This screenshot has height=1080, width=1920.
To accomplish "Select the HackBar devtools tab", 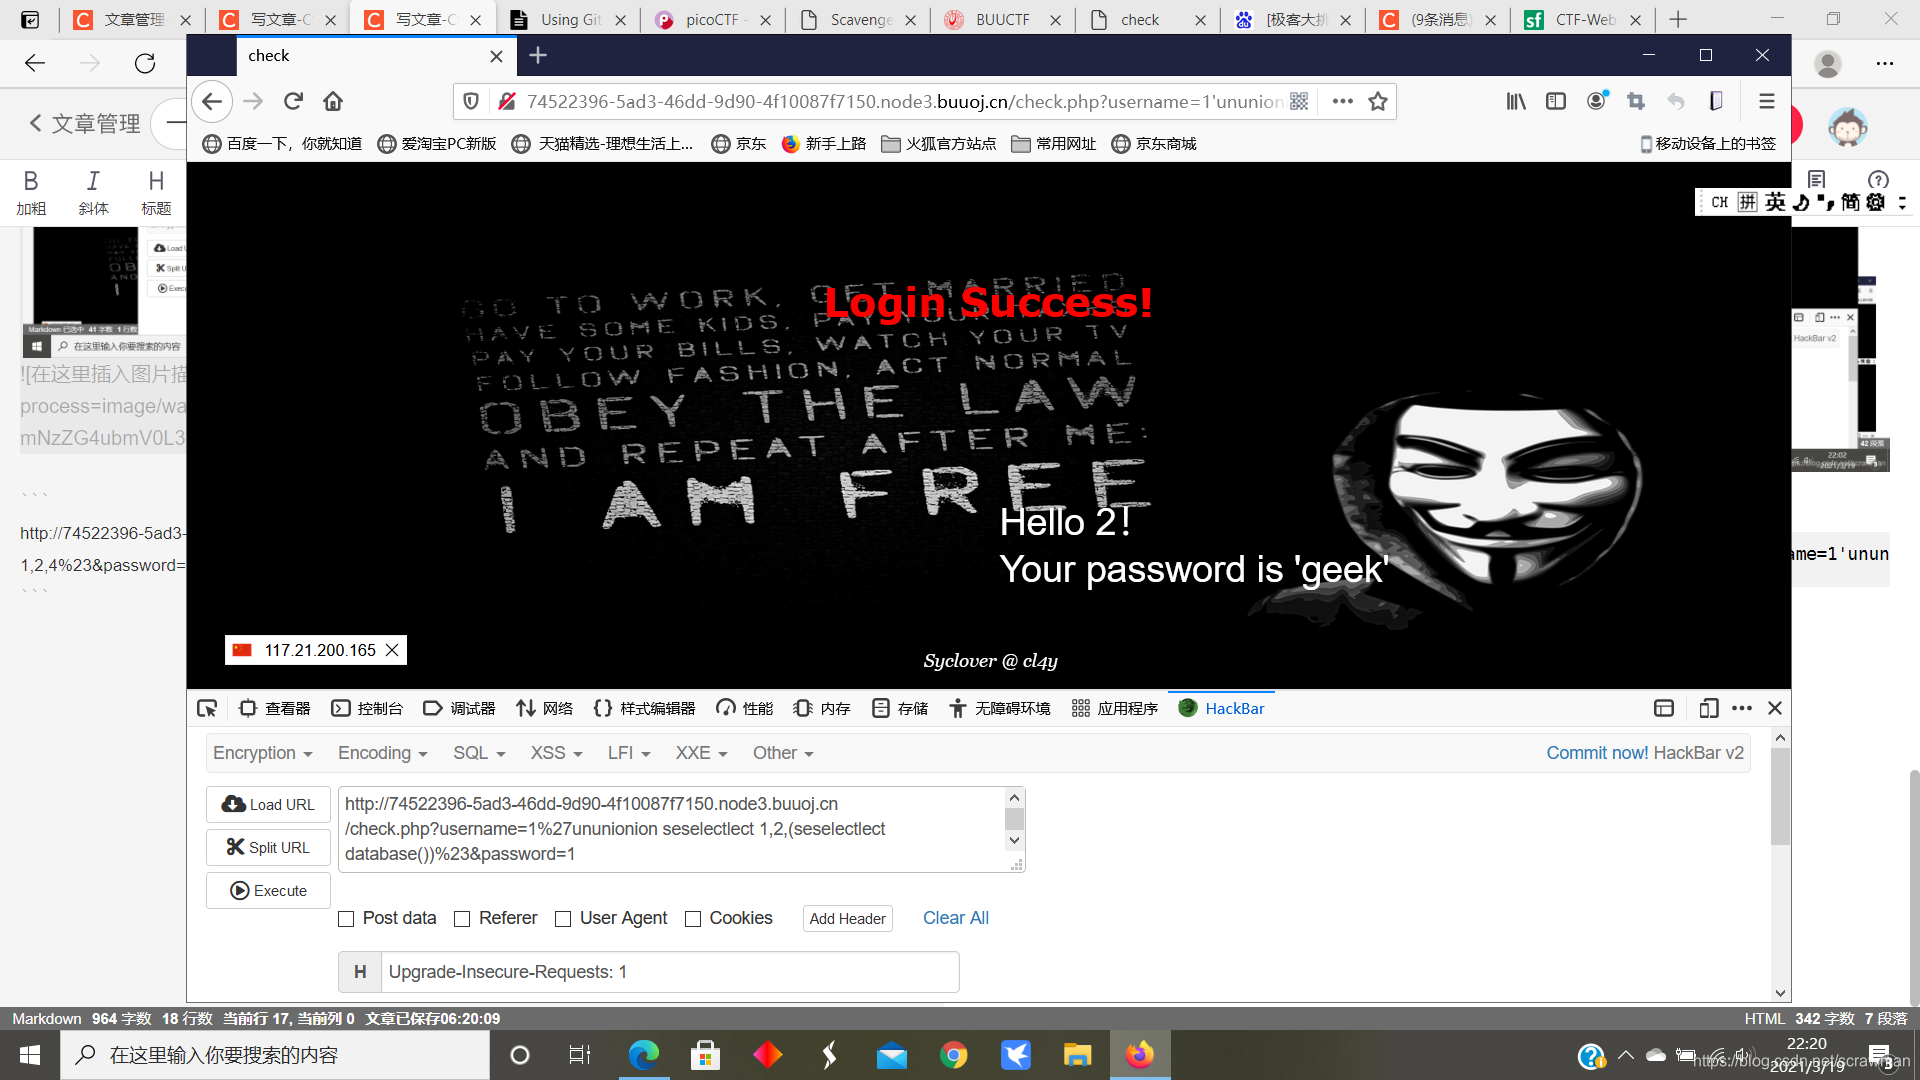I will click(1221, 708).
